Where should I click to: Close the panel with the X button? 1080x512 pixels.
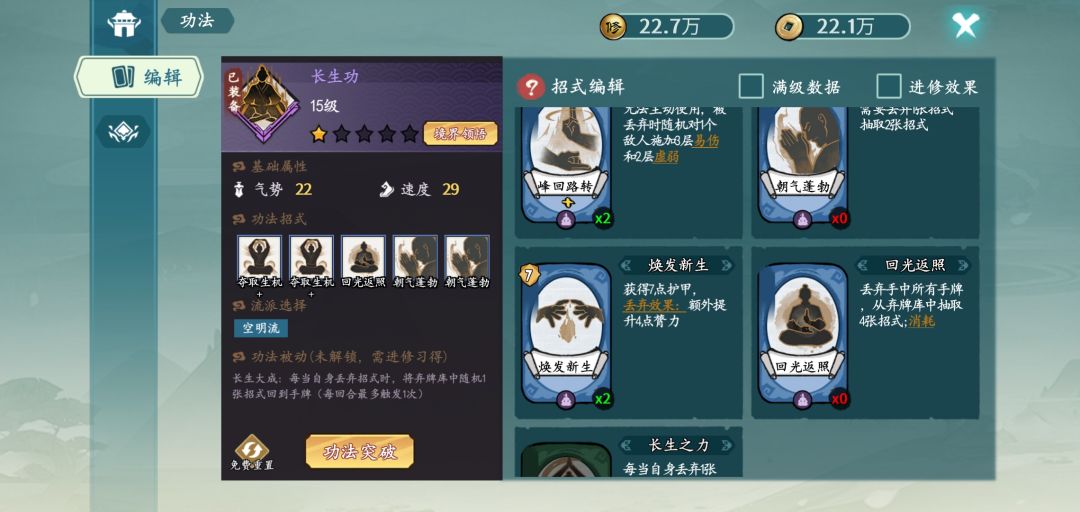coord(966,25)
